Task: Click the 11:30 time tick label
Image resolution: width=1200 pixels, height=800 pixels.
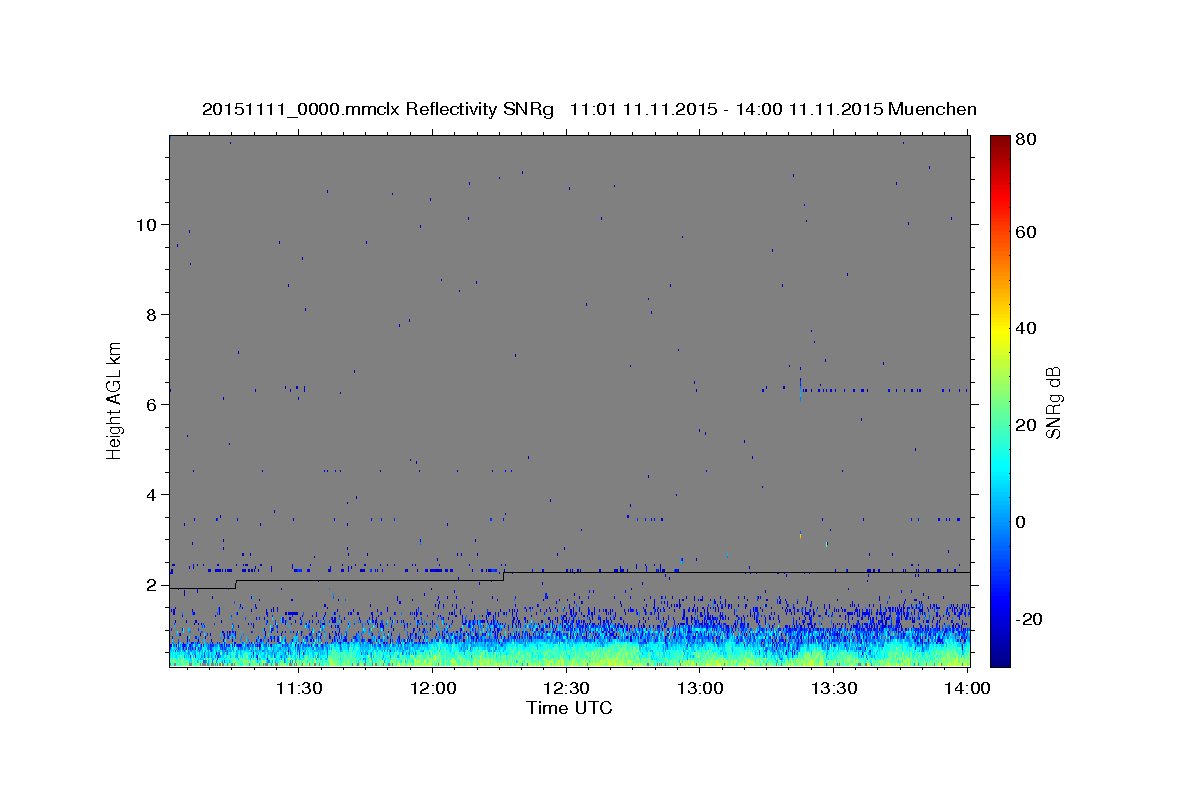Action: [298, 688]
